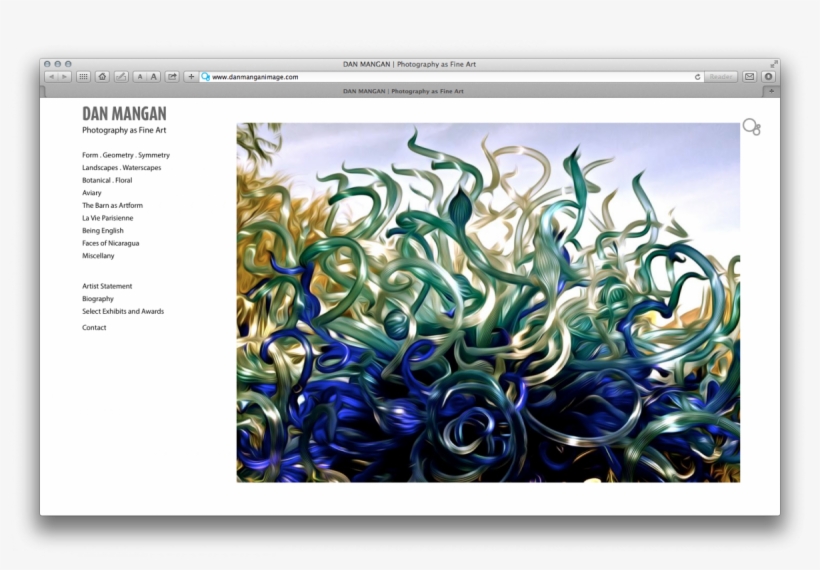Click the pencil edit toolbar icon
820x570 pixels.
121,77
